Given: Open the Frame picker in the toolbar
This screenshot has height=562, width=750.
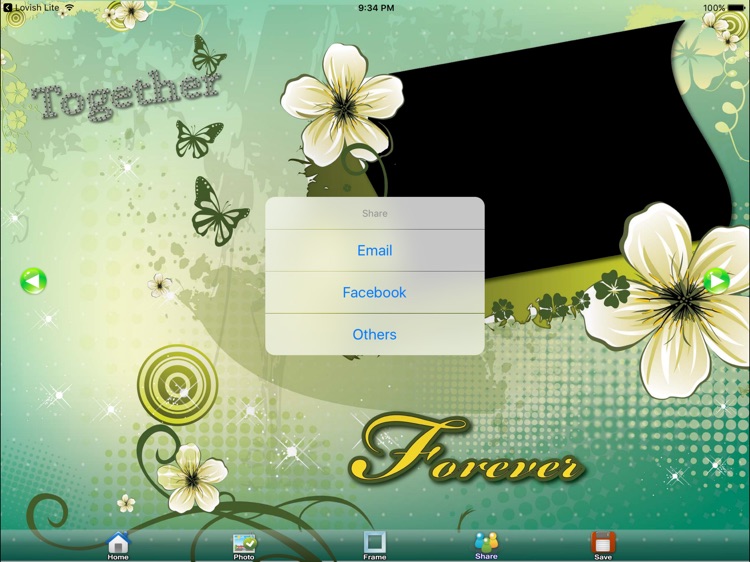Looking at the screenshot, I should coord(375,546).
